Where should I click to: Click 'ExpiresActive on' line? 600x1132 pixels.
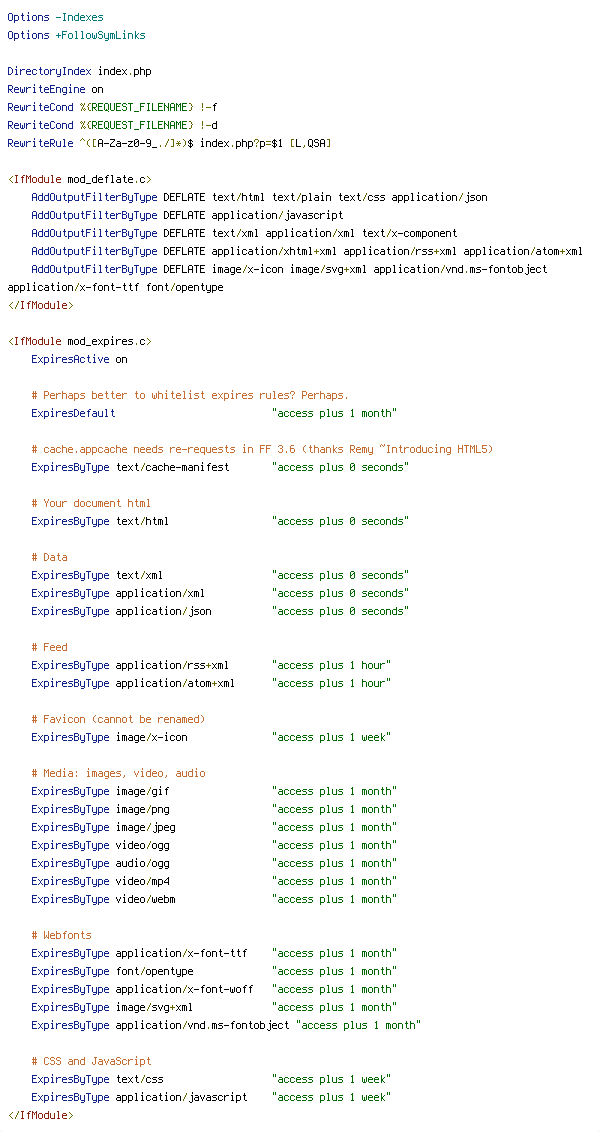click(79, 359)
